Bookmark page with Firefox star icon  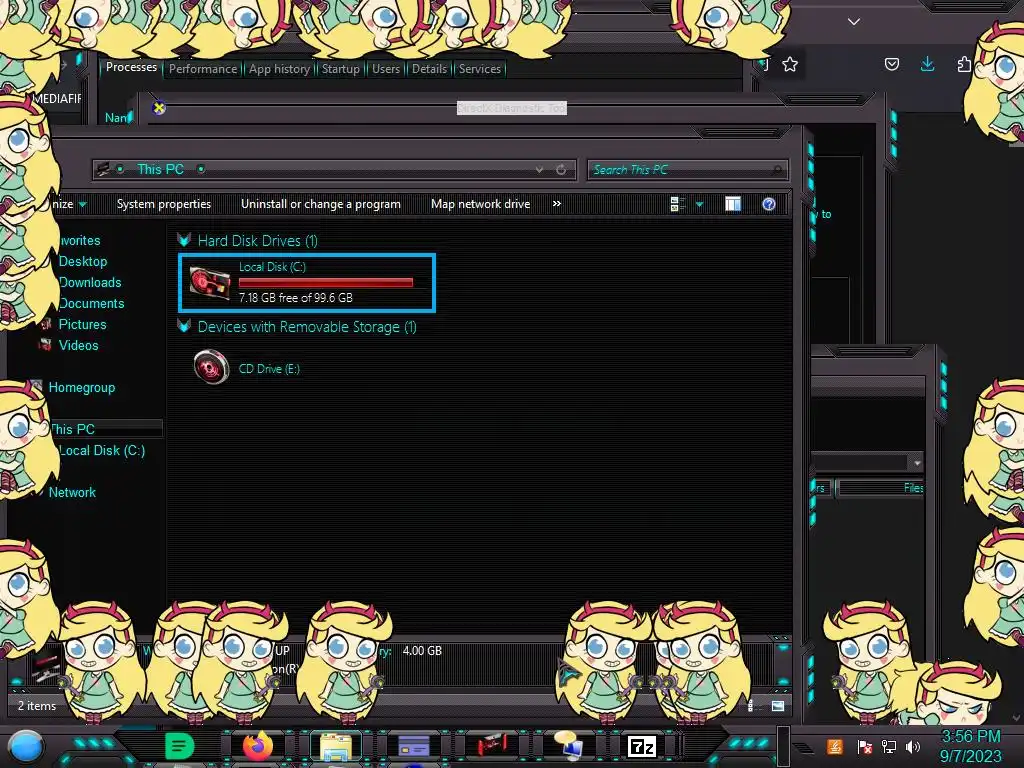click(x=790, y=64)
